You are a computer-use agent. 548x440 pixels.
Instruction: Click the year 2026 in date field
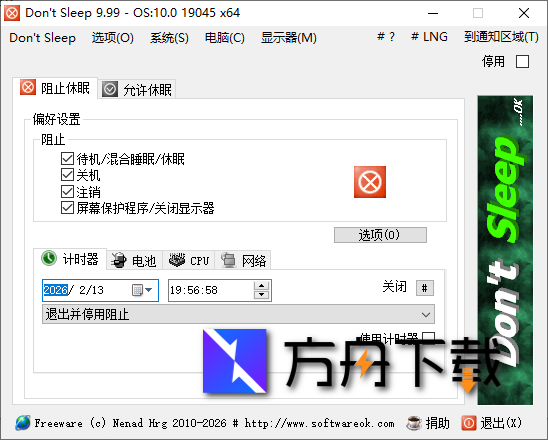[x=56, y=290]
